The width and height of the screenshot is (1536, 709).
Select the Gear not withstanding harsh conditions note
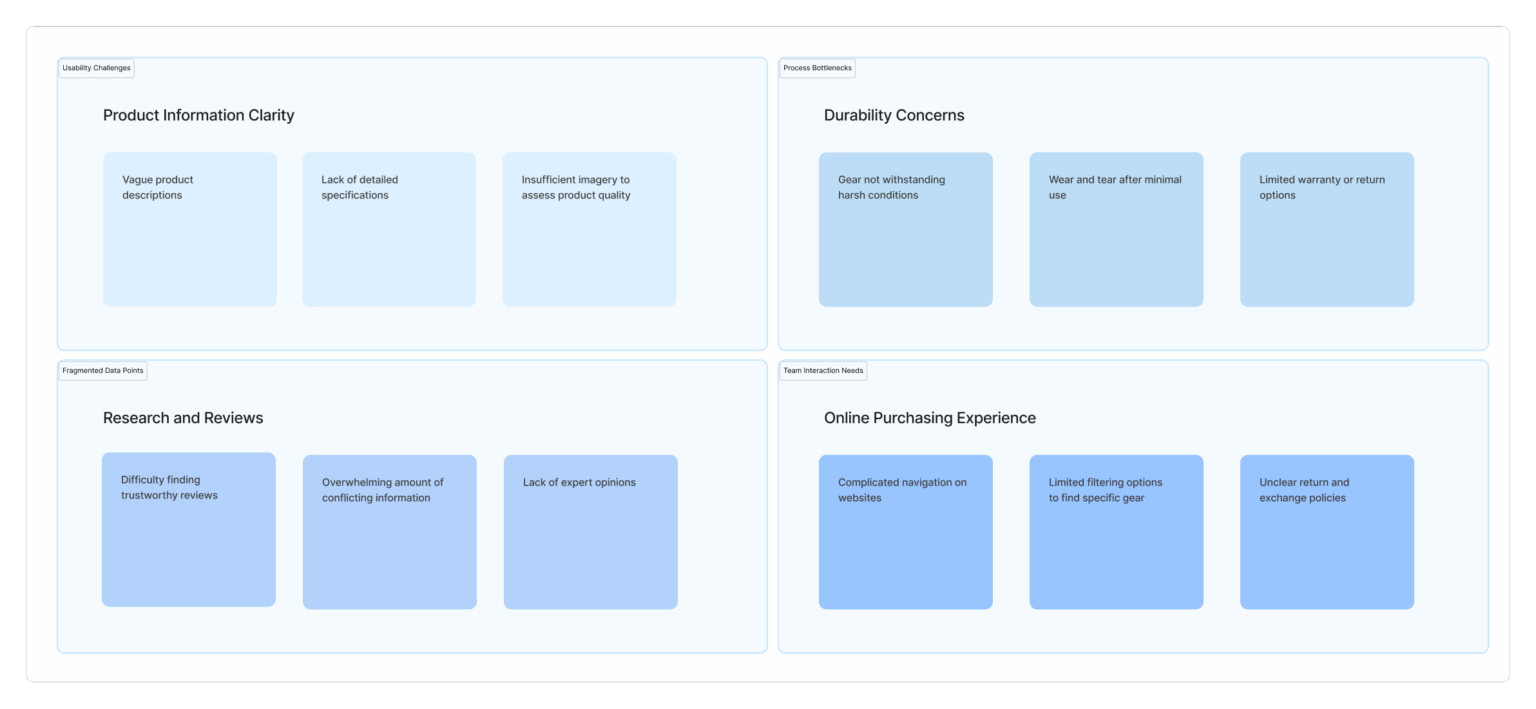coord(906,229)
